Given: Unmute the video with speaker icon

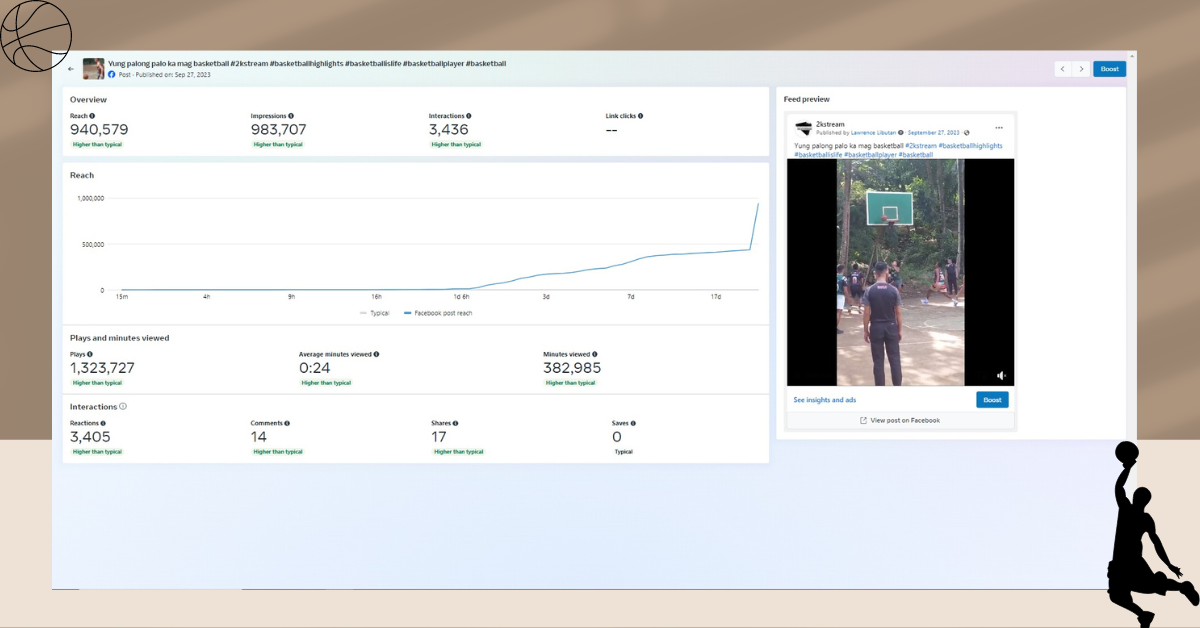Looking at the screenshot, I should 1001,375.
